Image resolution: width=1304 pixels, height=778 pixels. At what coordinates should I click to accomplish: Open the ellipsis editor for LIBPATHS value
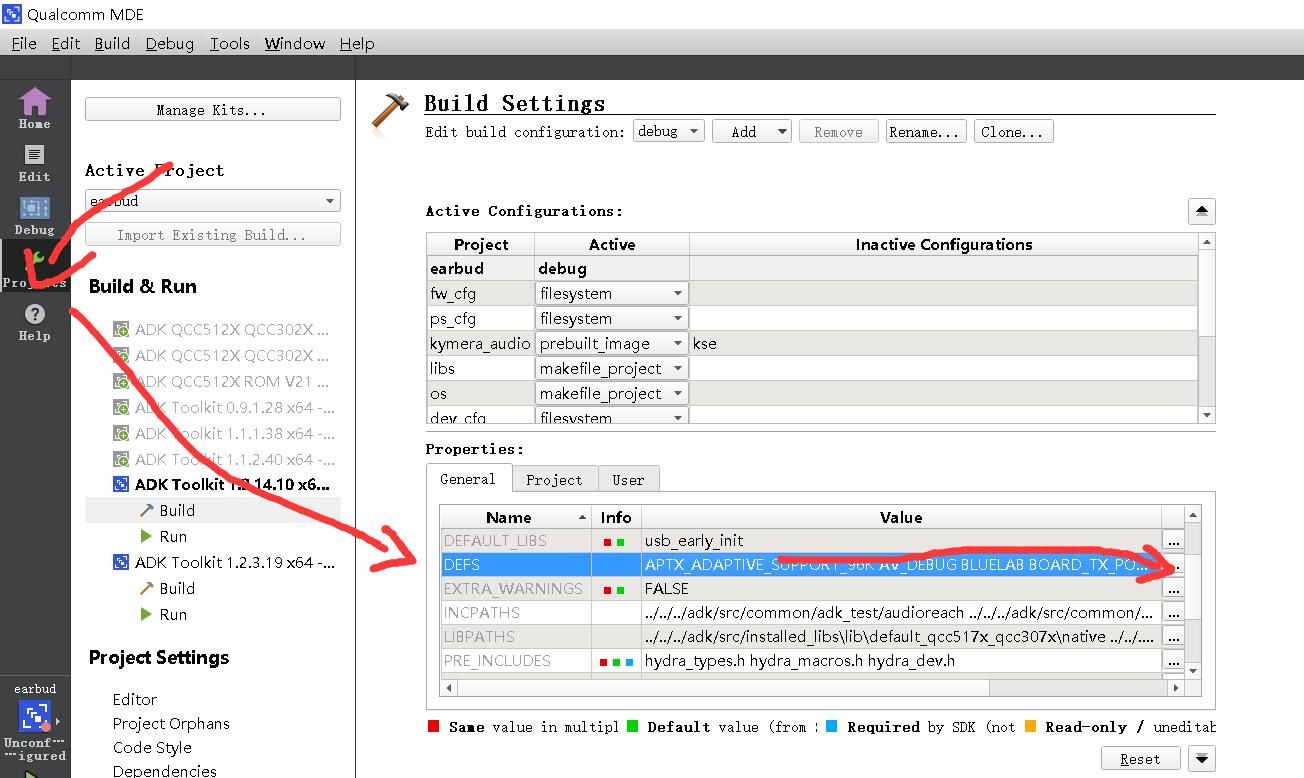point(1173,637)
